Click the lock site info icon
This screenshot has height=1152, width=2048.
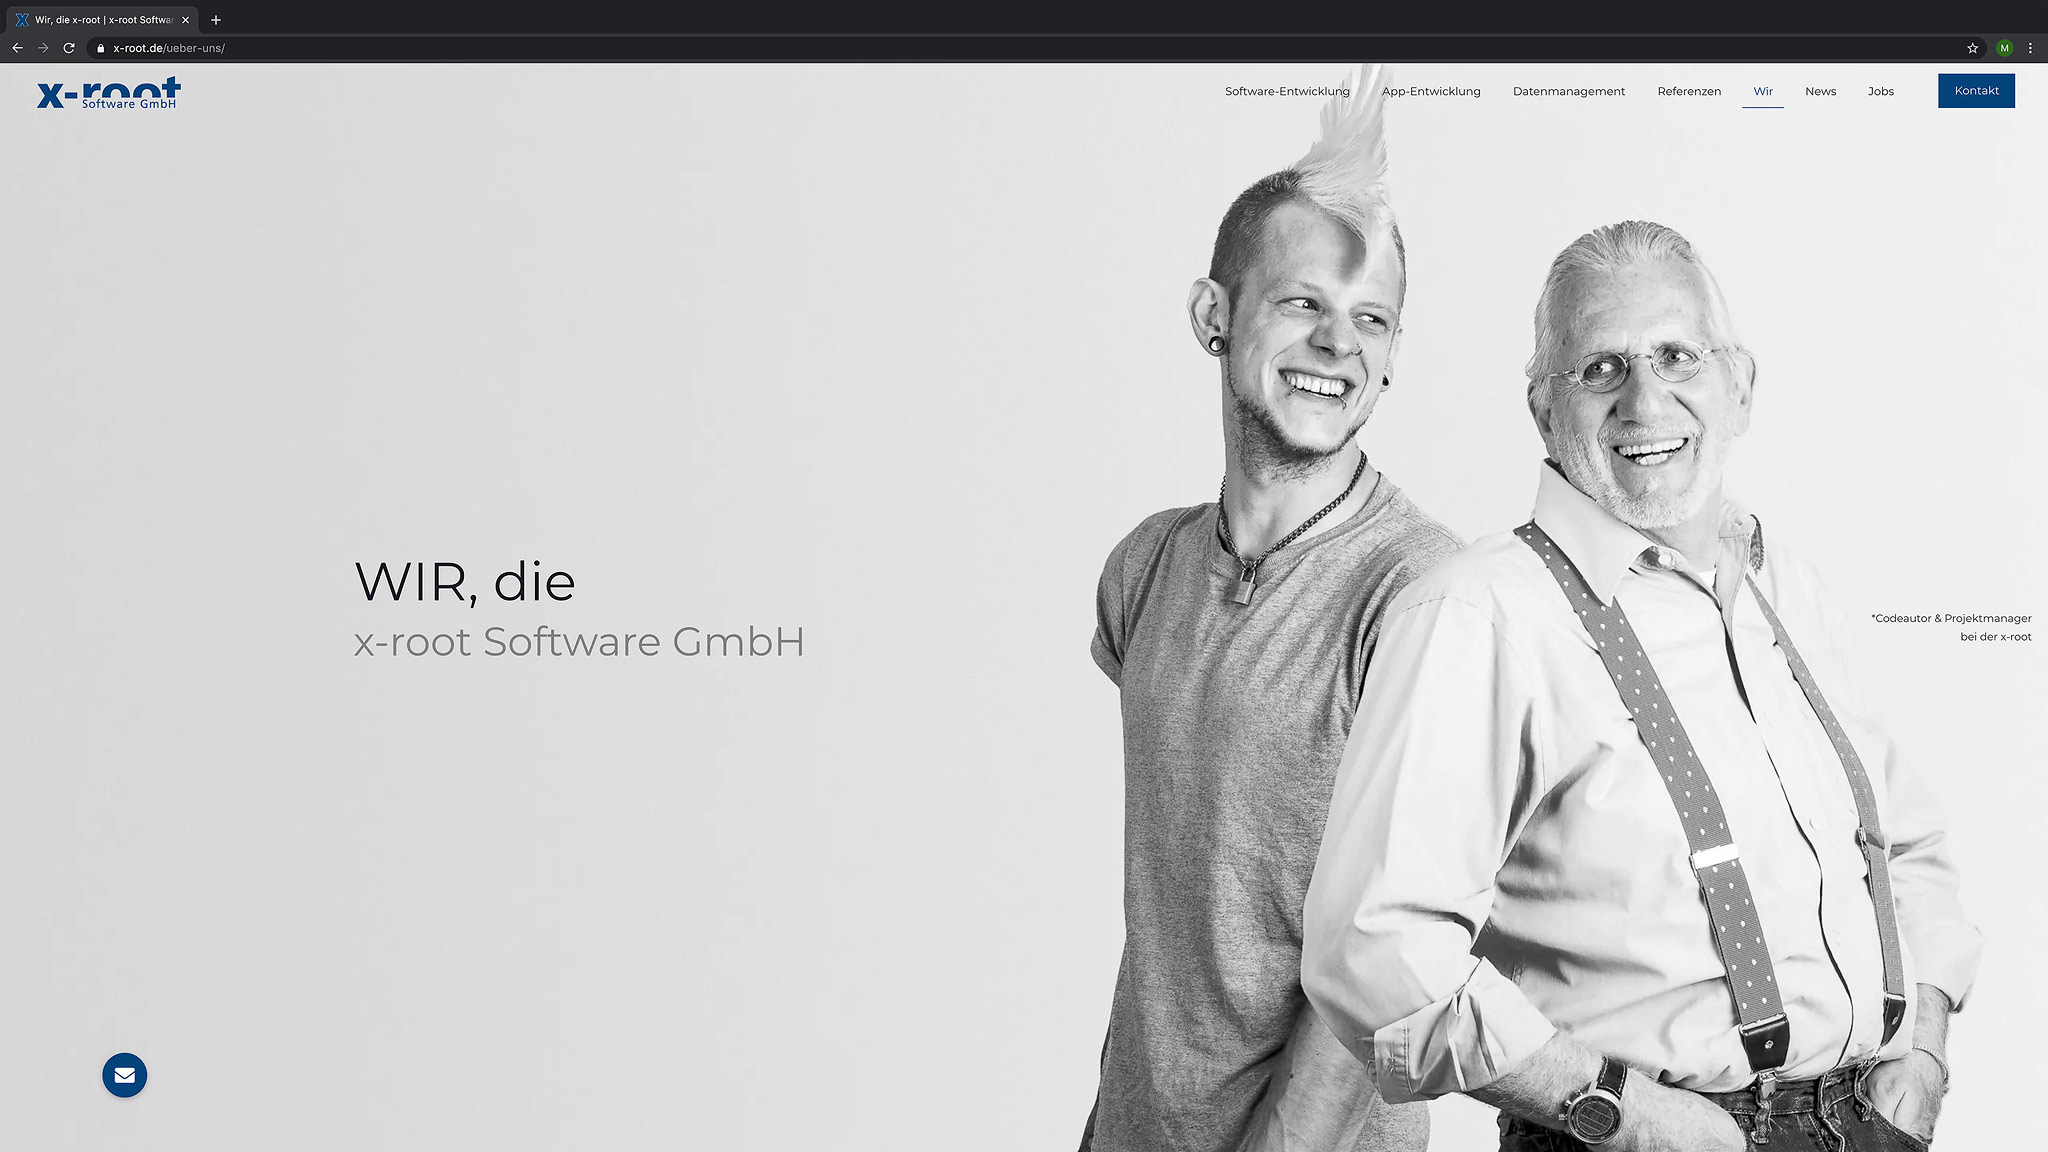pyautogui.click(x=100, y=48)
